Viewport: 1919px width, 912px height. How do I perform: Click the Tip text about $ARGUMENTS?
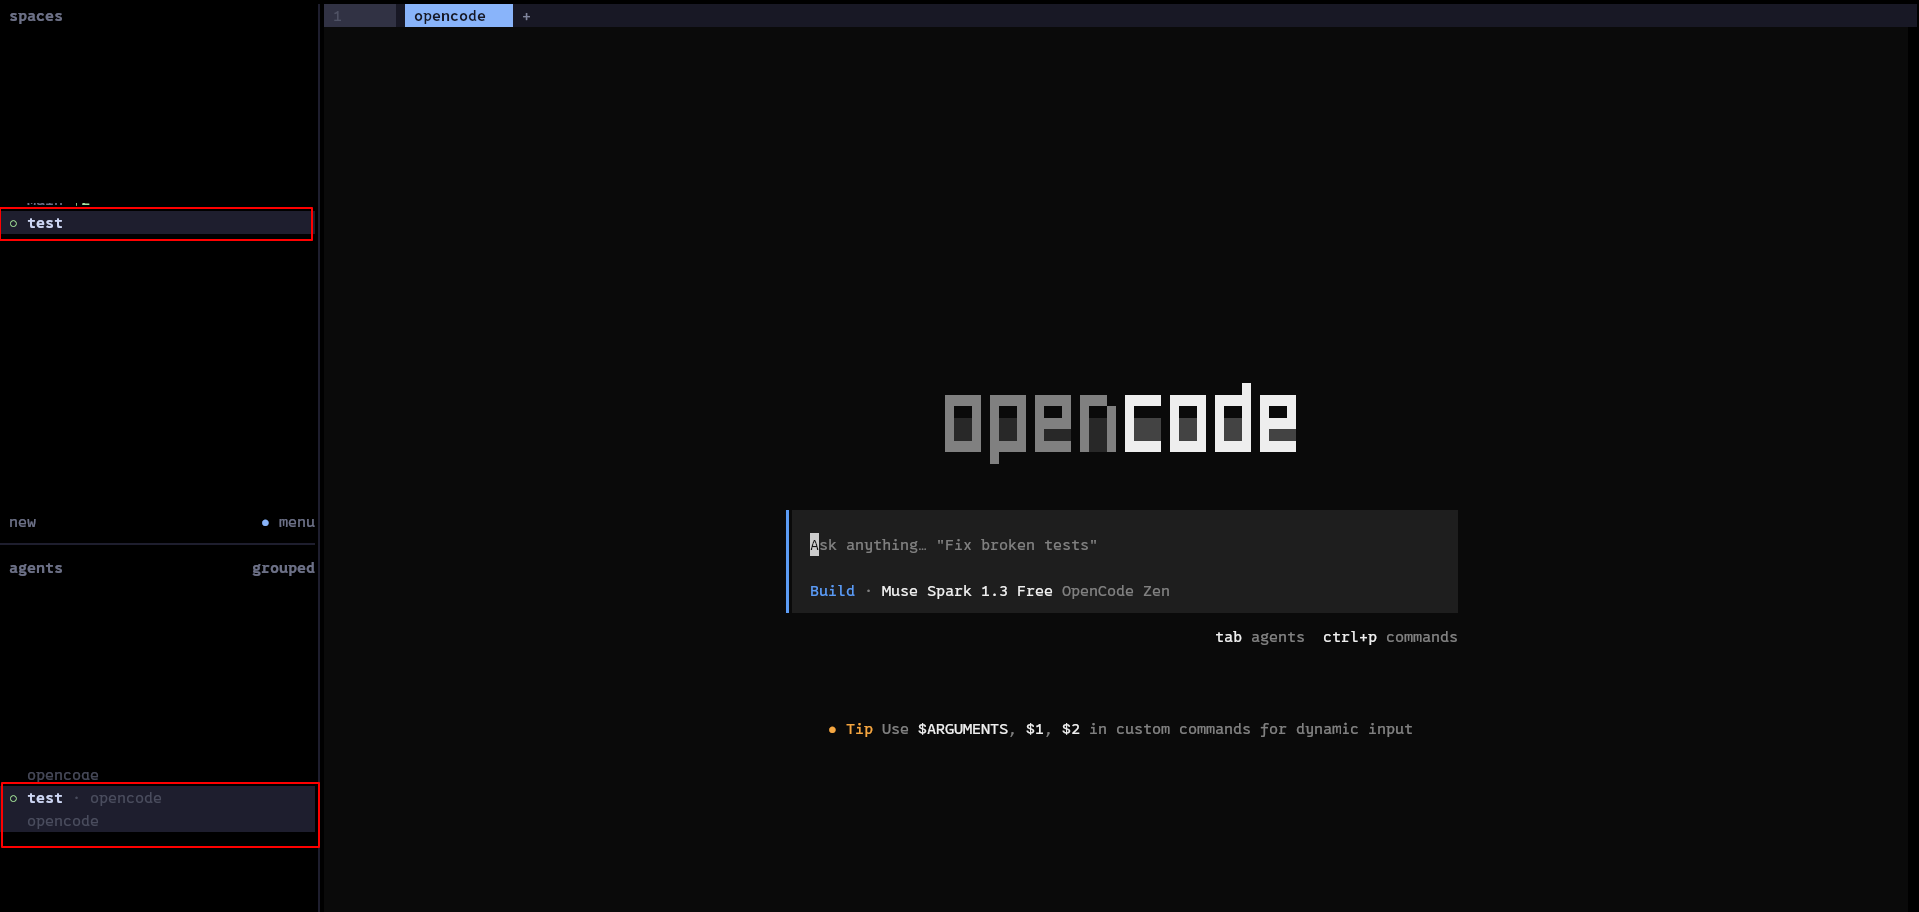[x=1120, y=729]
